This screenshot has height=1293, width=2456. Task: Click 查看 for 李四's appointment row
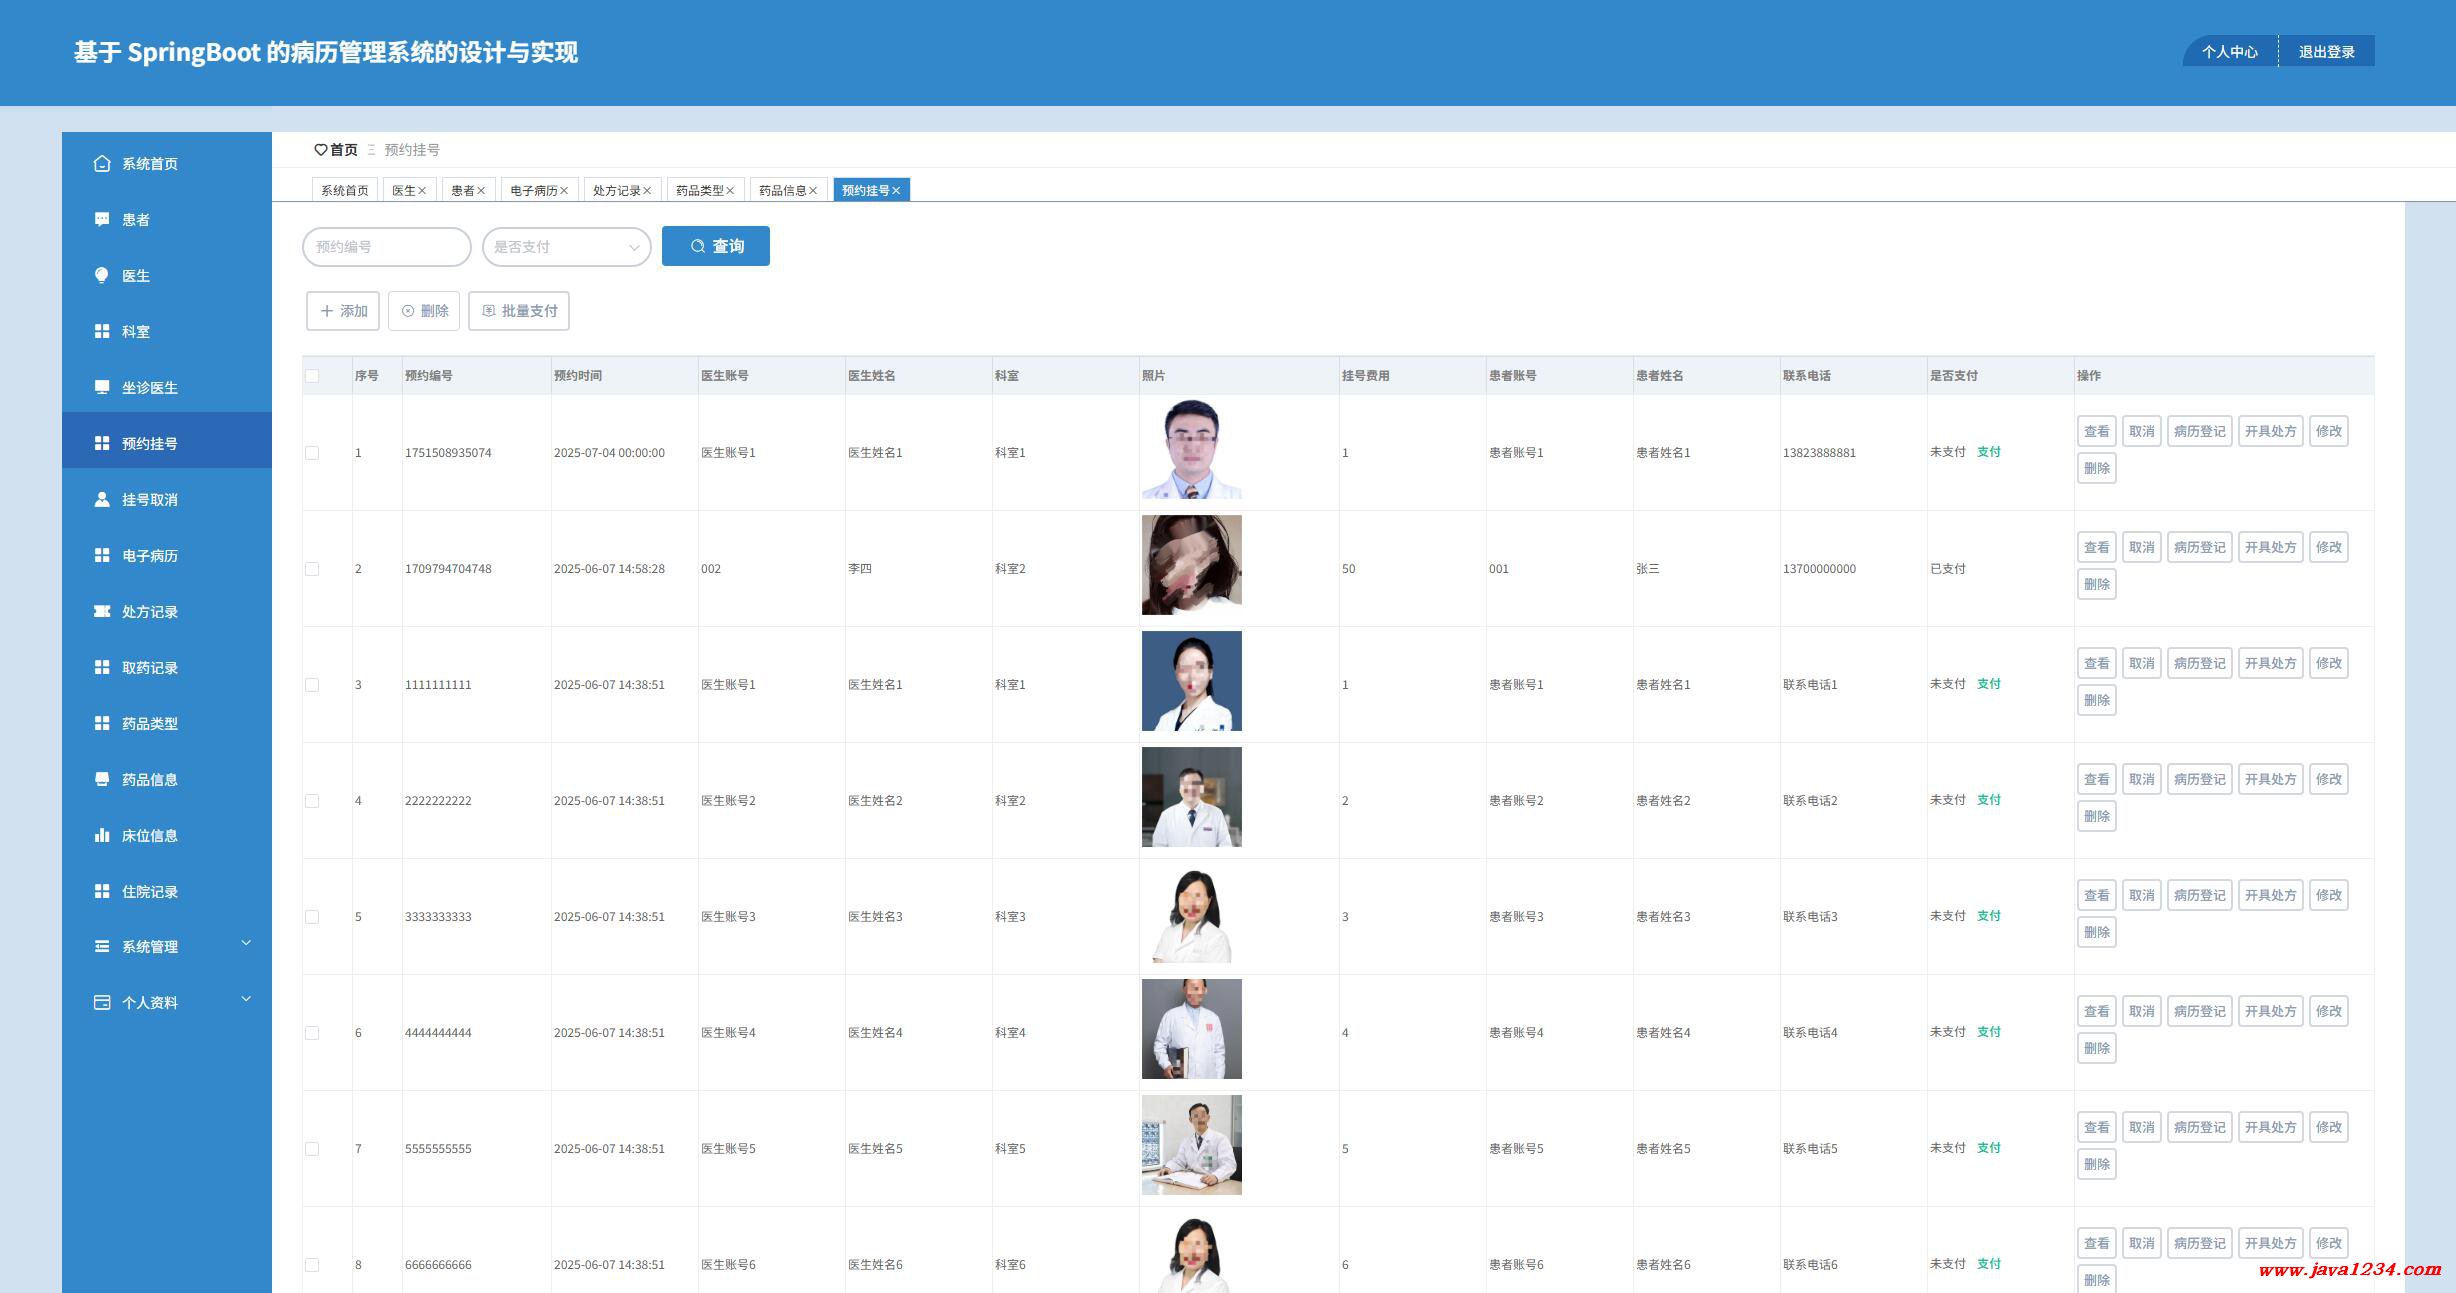point(2096,547)
